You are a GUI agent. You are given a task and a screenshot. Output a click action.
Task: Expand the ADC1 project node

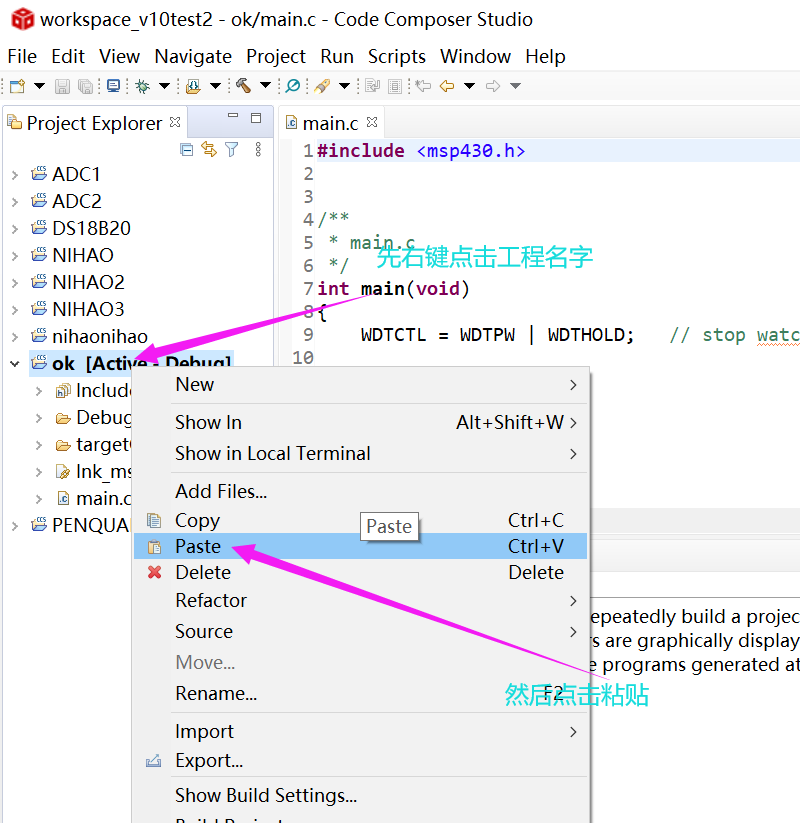click(x=16, y=173)
